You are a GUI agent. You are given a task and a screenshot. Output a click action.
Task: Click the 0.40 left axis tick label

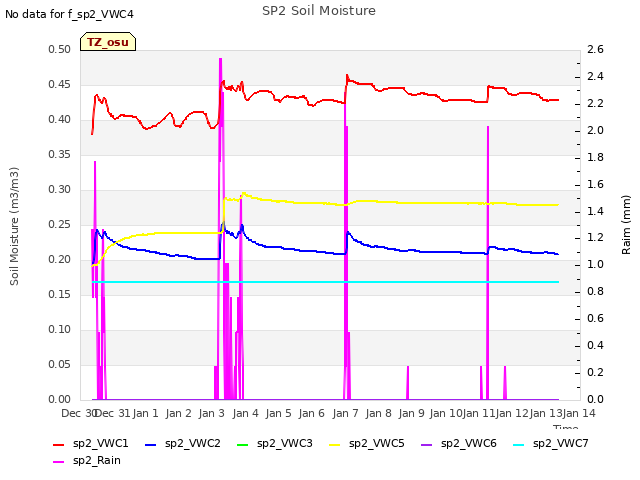60,120
